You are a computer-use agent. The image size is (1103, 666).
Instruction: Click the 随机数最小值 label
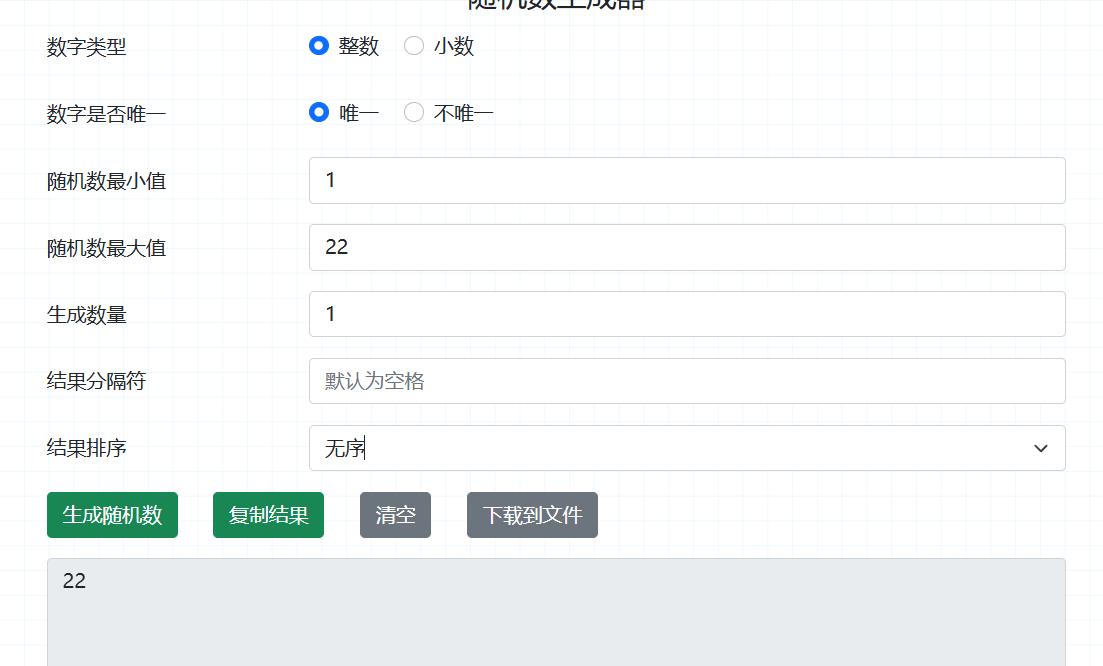point(107,181)
